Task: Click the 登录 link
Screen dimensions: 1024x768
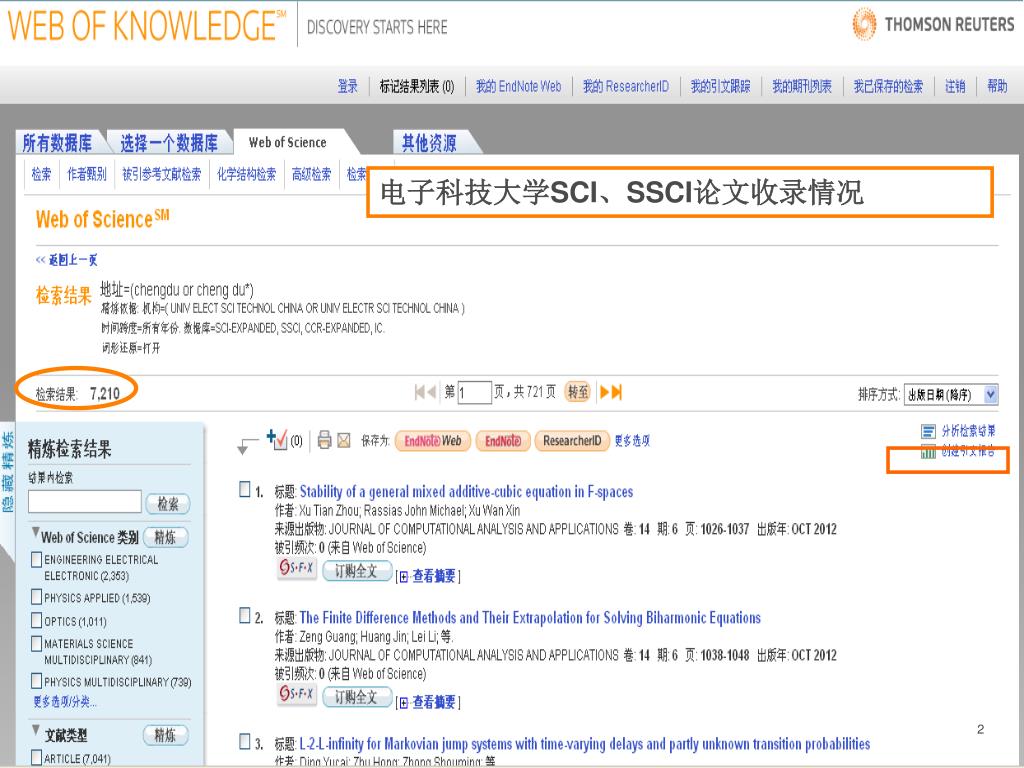Action: [x=347, y=86]
